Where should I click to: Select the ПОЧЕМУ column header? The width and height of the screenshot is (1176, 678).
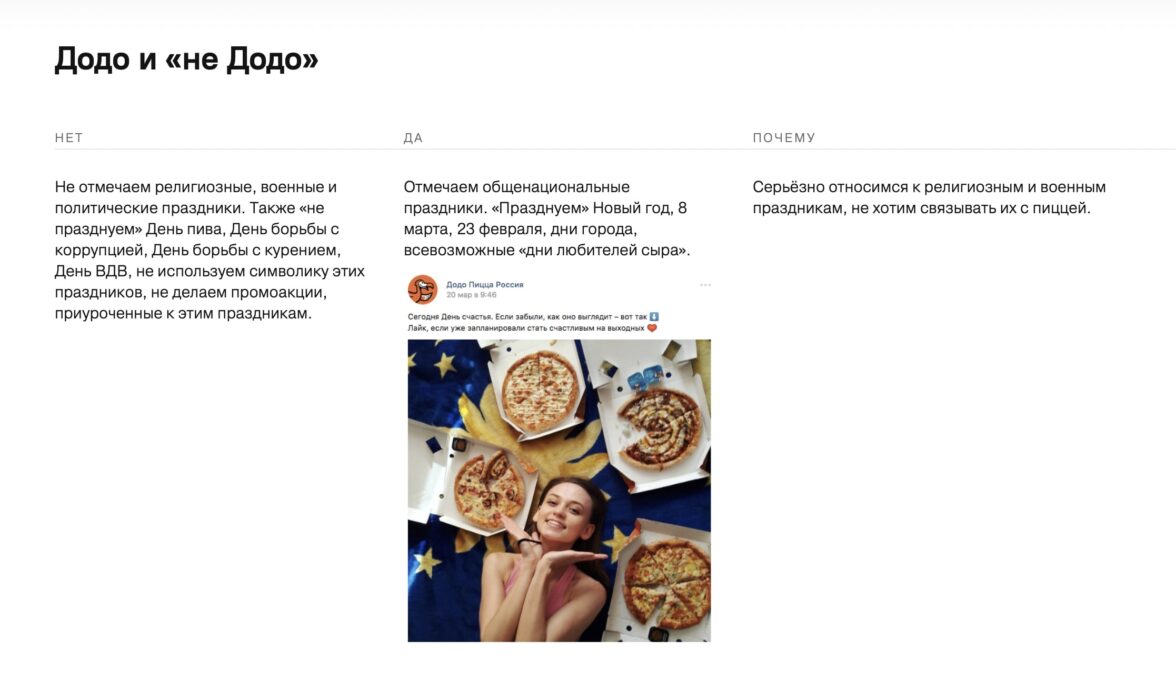point(784,138)
